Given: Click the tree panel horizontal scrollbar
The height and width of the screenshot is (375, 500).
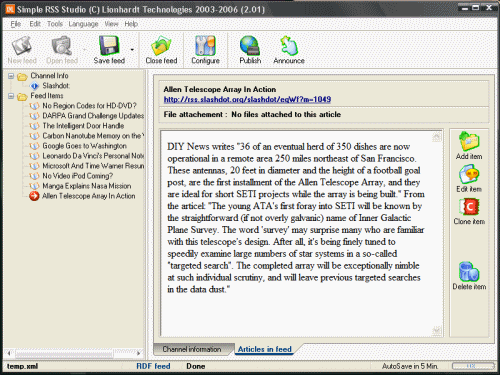Looking at the screenshot, I should pyautogui.click(x=73, y=353).
